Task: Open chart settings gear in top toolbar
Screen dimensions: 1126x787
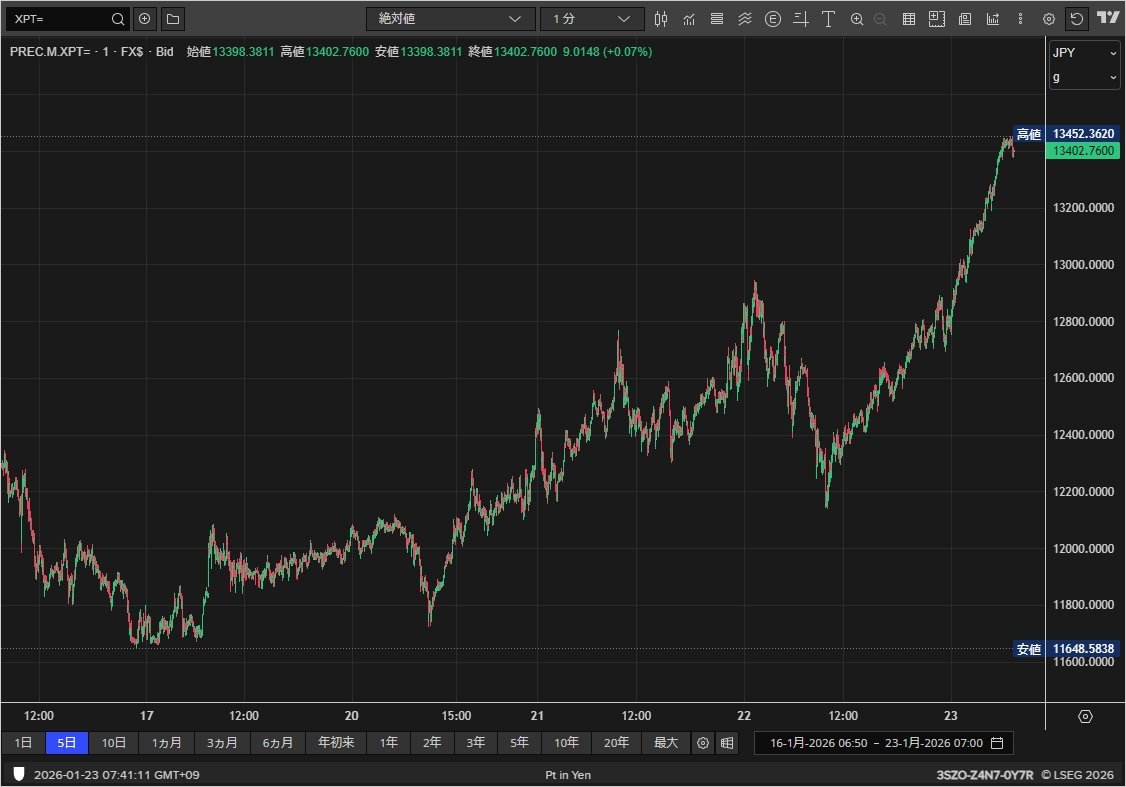Action: 1048,19
